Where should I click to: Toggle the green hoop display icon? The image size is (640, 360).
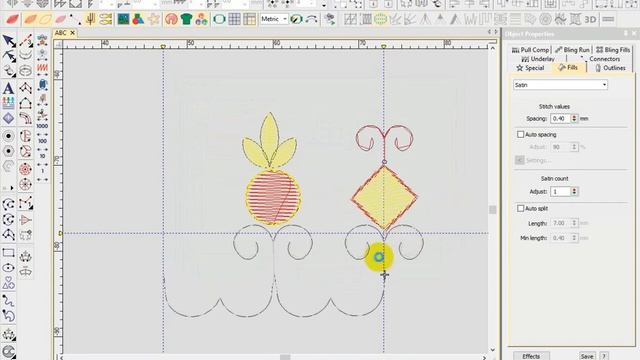click(x=219, y=19)
